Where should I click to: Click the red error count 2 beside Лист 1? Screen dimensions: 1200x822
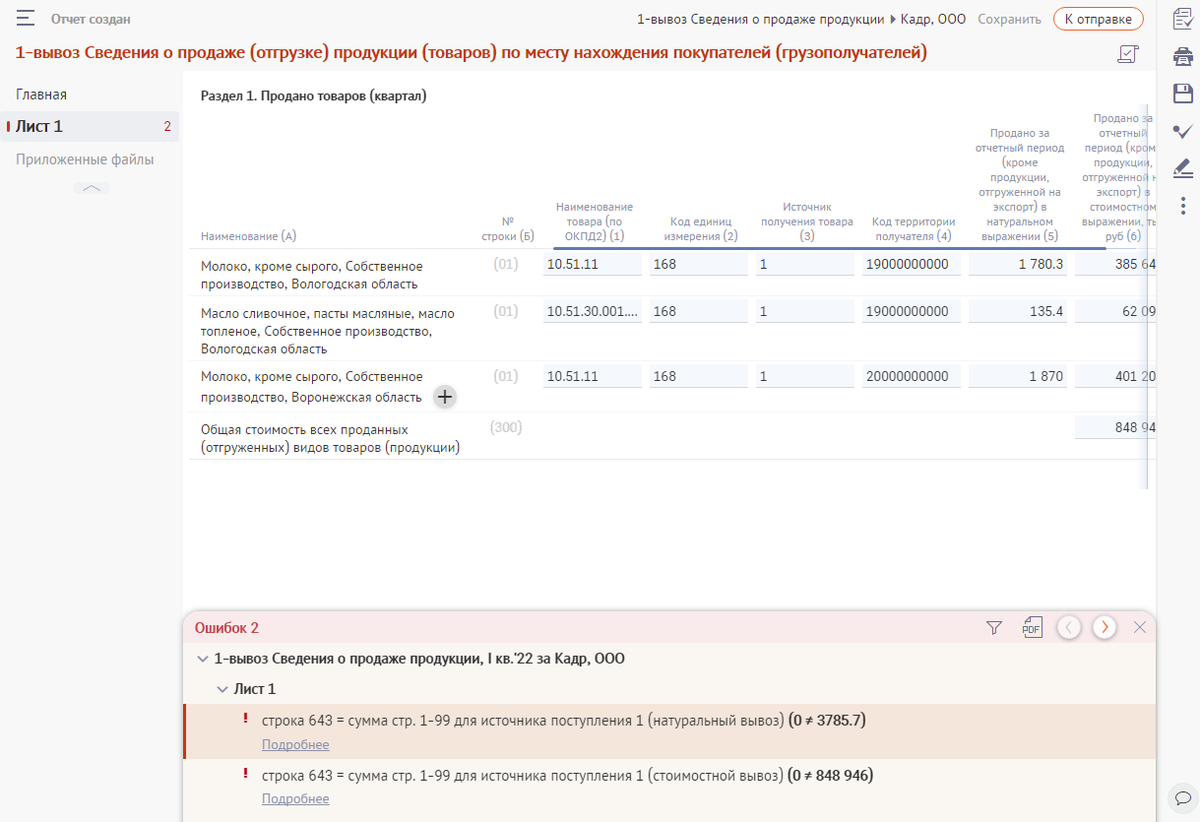[167, 127]
